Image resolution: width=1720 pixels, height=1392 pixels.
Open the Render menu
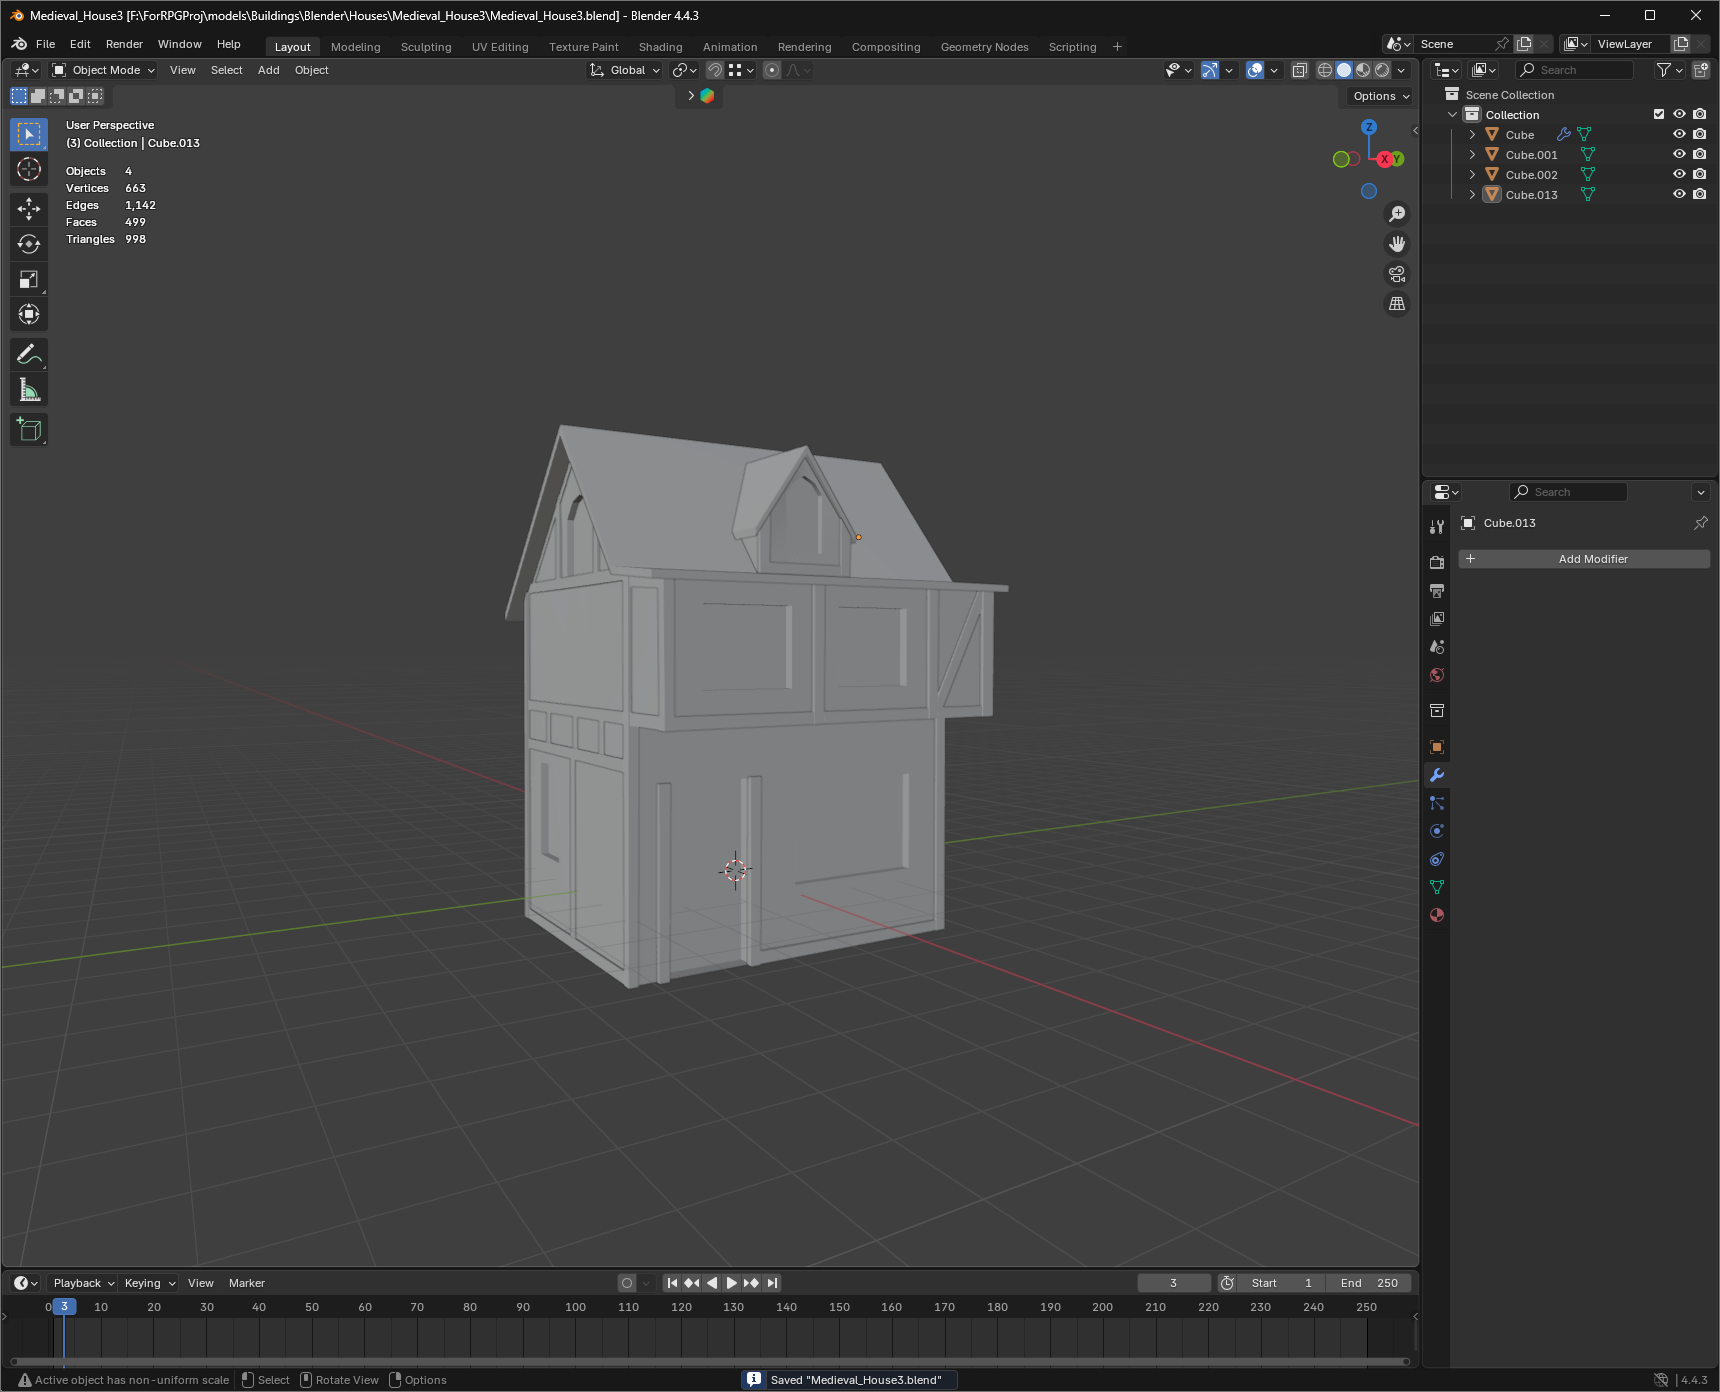124,44
